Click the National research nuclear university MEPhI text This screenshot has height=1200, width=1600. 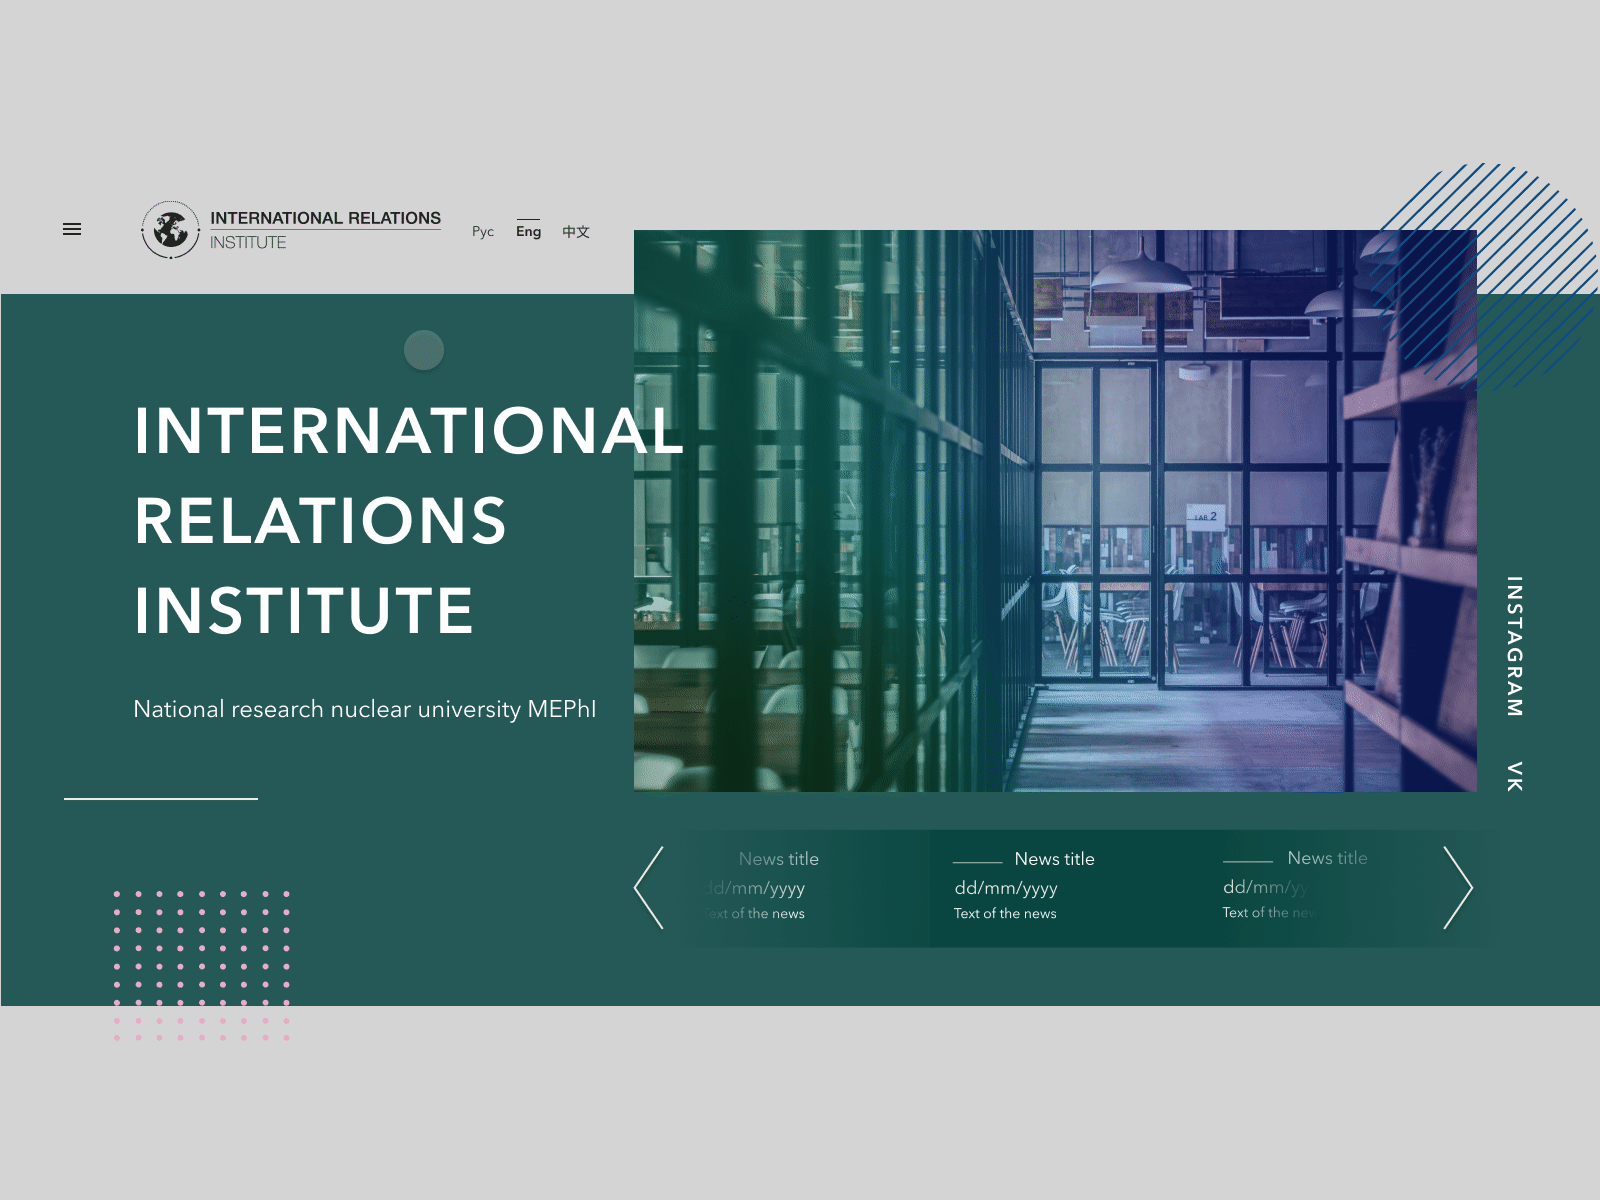click(364, 709)
